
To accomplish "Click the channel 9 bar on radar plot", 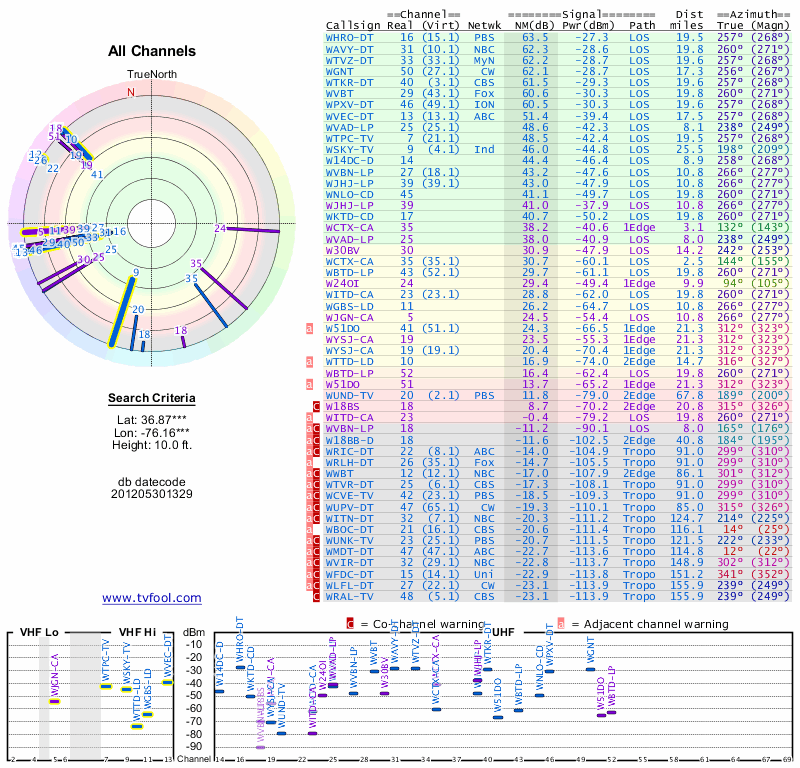I will tap(122, 312).
